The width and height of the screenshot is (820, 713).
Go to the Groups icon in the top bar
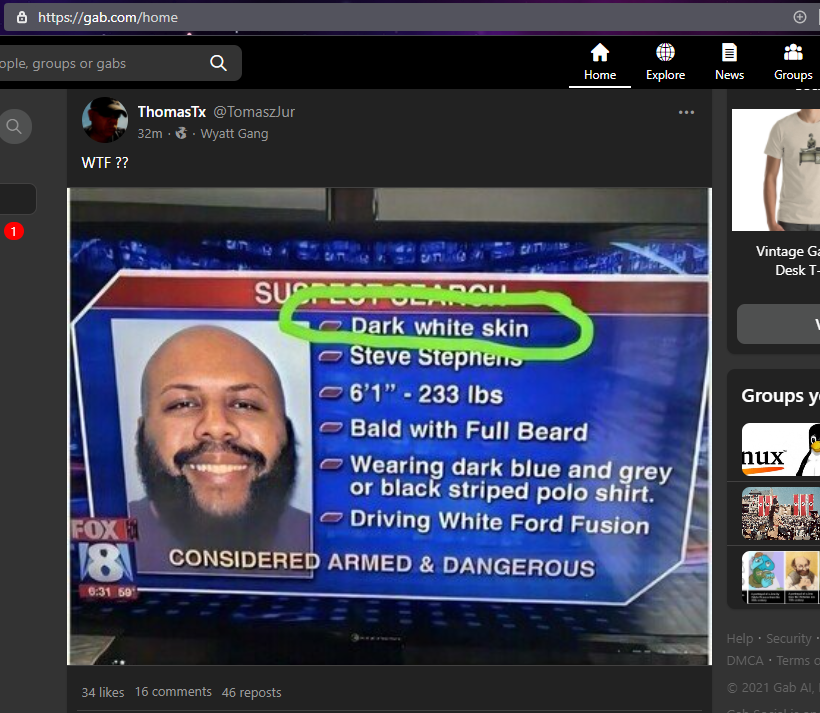click(x=793, y=53)
